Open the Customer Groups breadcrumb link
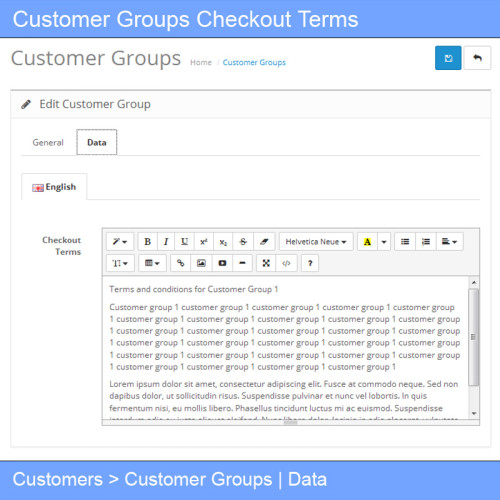Screen dimensions: 500x500 pos(254,62)
